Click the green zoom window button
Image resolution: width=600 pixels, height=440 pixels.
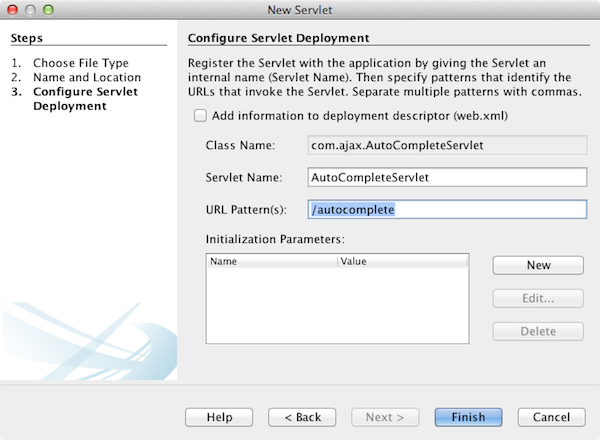tap(49, 10)
